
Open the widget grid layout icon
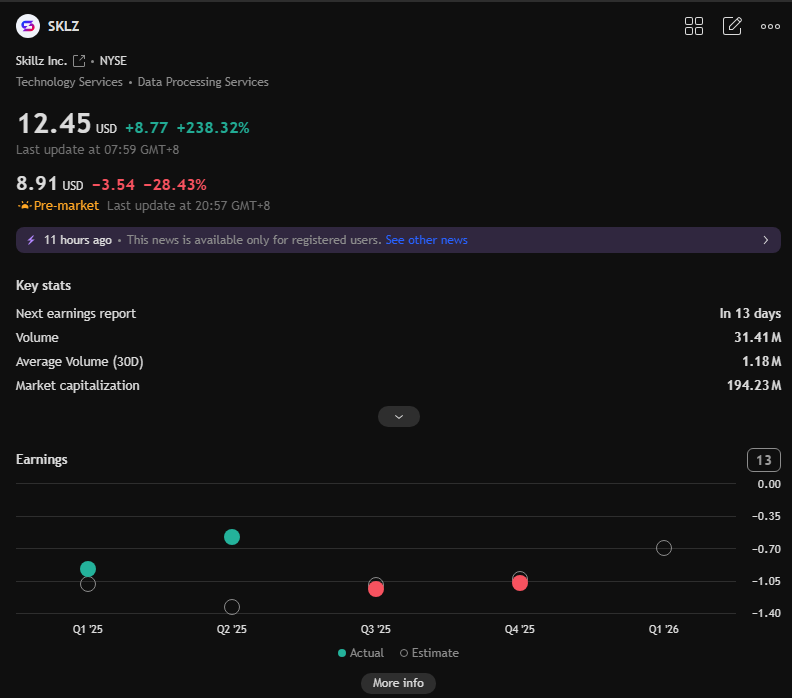click(694, 26)
